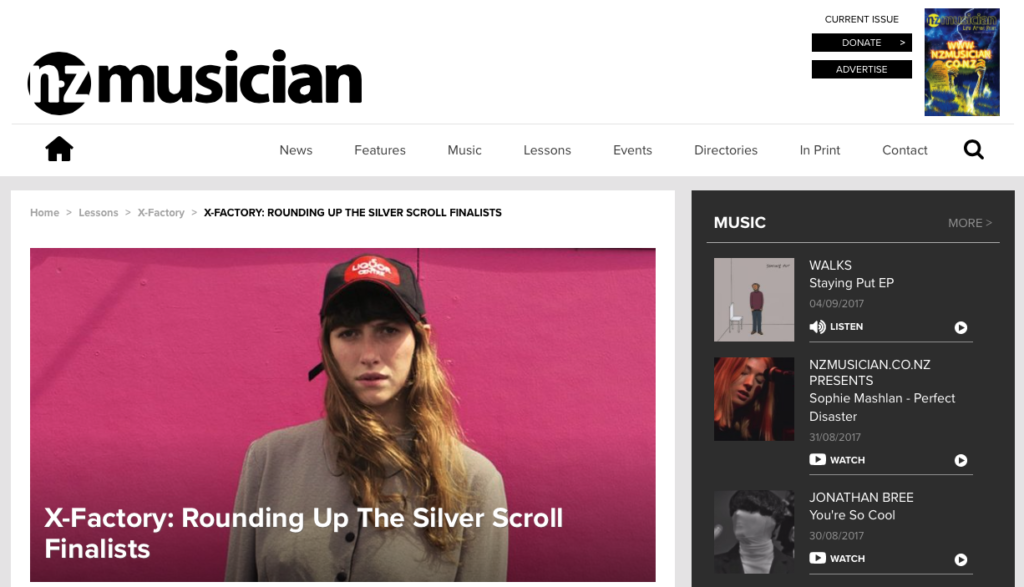Open the News menu
Screen dimensions: 1024x587
click(x=296, y=150)
